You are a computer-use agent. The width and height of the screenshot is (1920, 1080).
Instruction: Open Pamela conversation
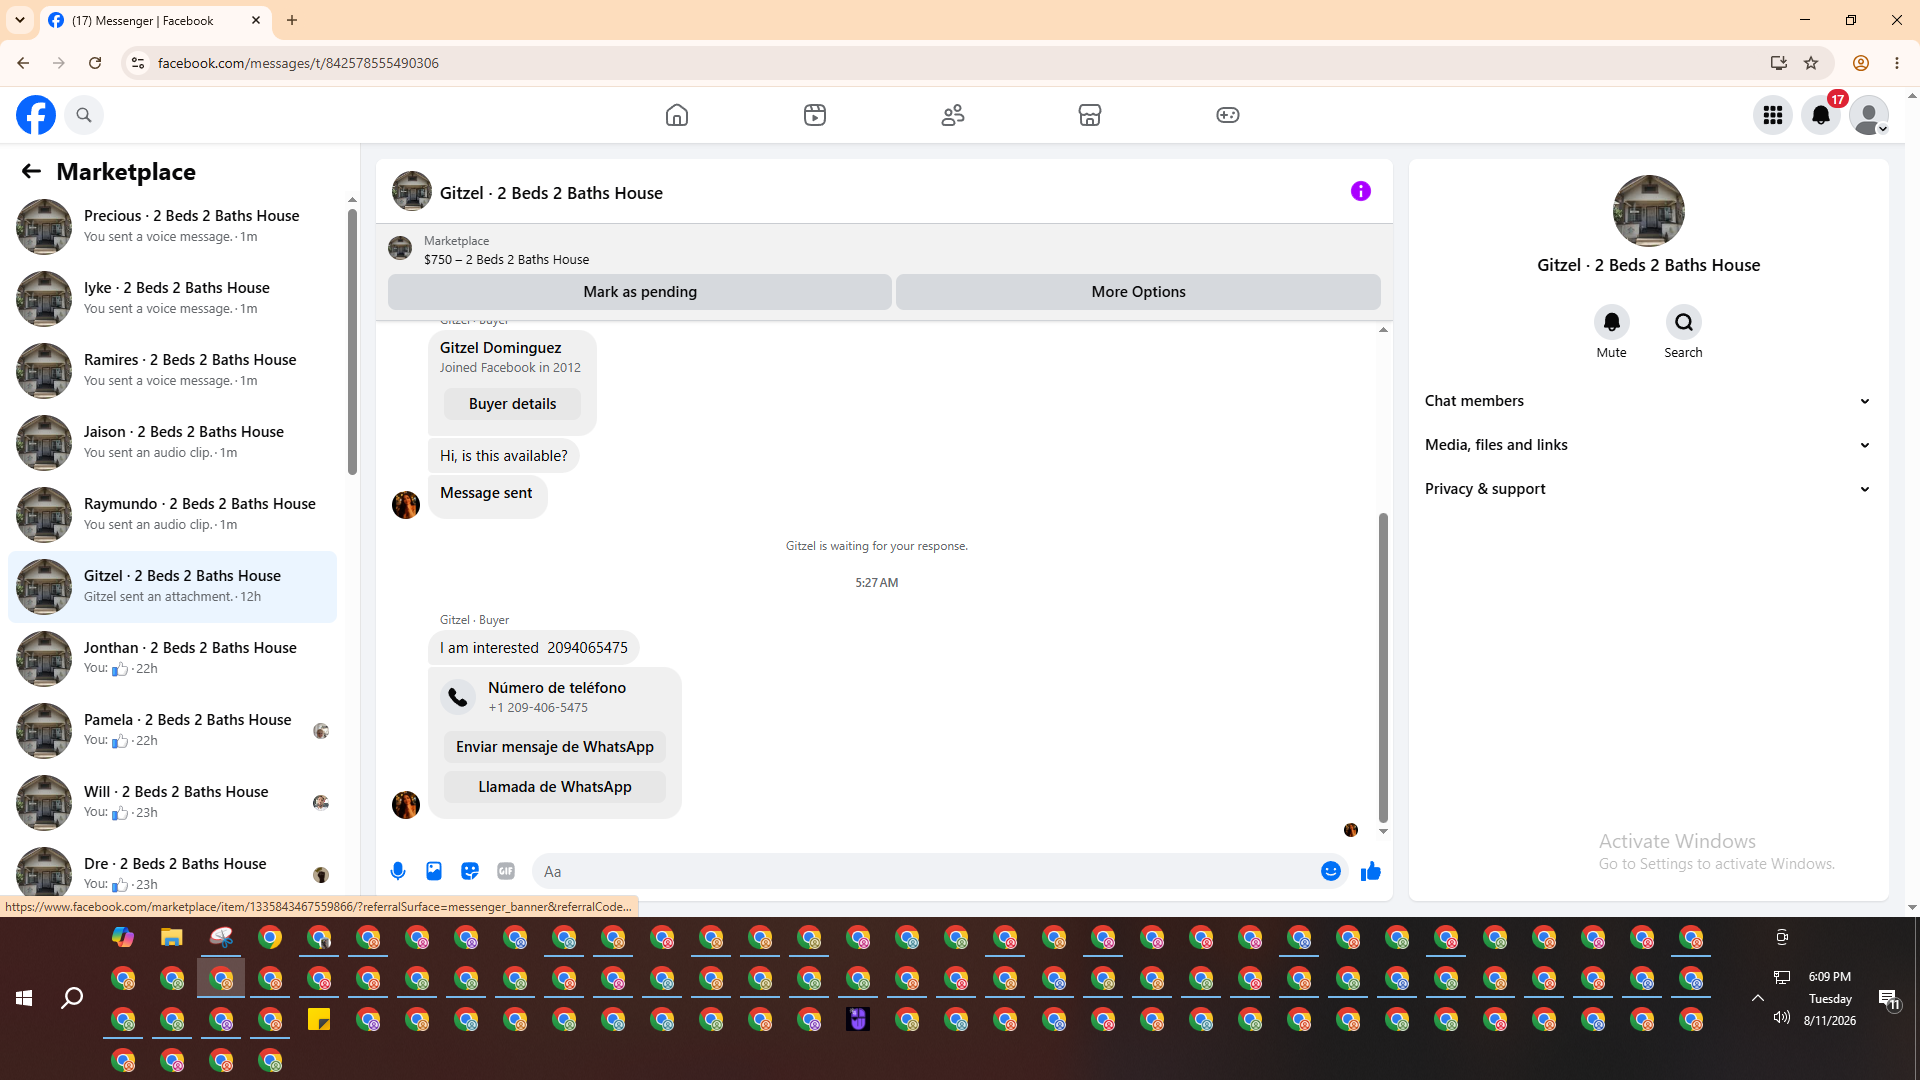172,730
